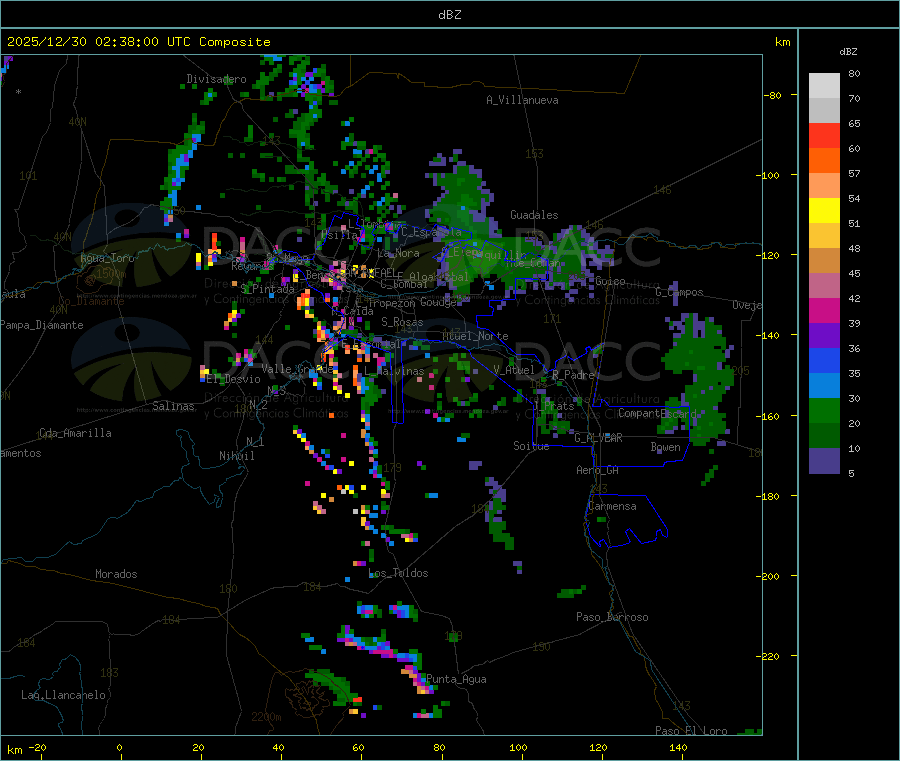
Task: Click the 2200m elevation contour label
Action: point(266,717)
